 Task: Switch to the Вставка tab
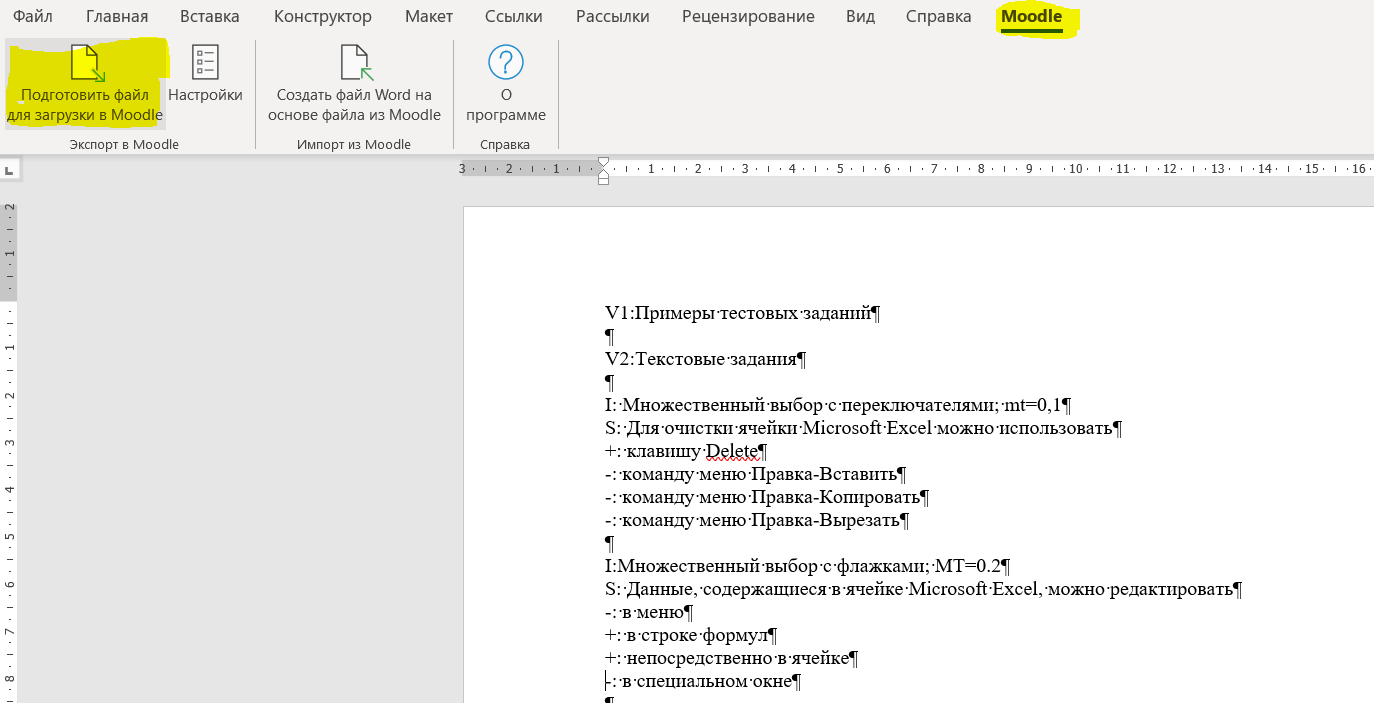[210, 17]
